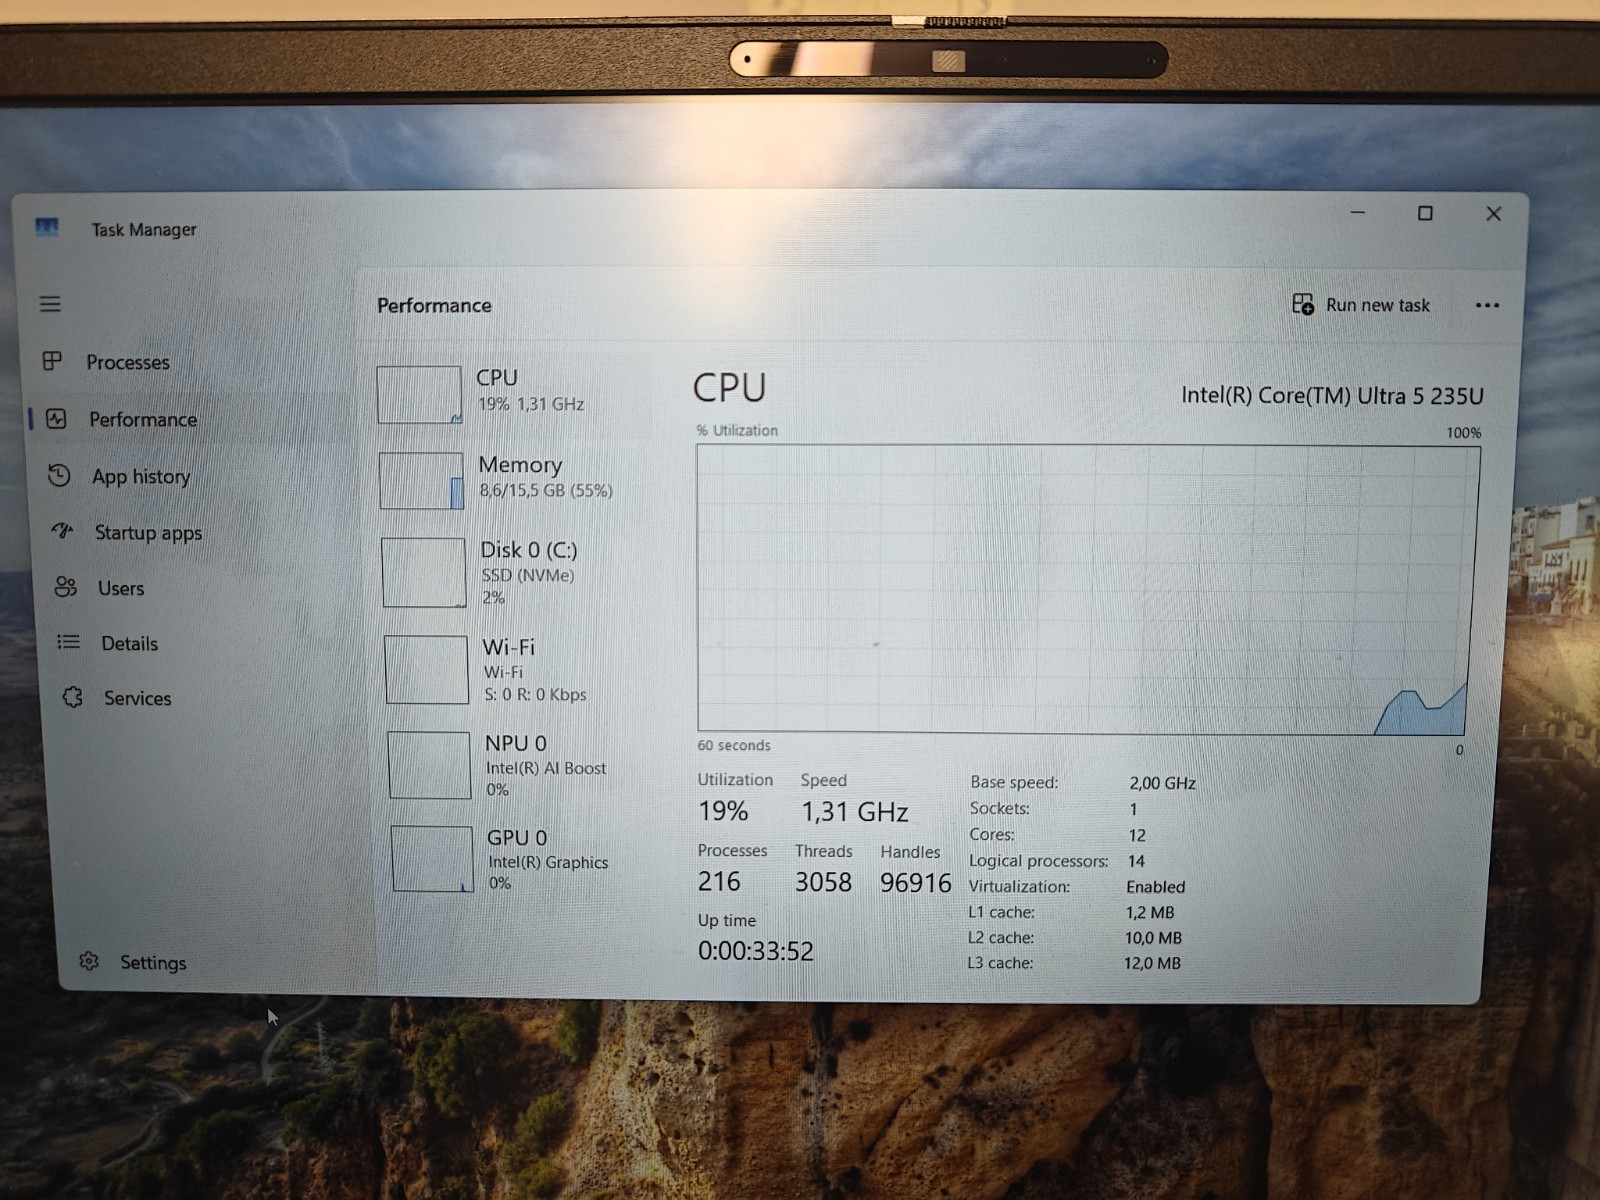Select the Wi-Fi mini graph thumbnail
The width and height of the screenshot is (1600, 1200).
tap(426, 669)
